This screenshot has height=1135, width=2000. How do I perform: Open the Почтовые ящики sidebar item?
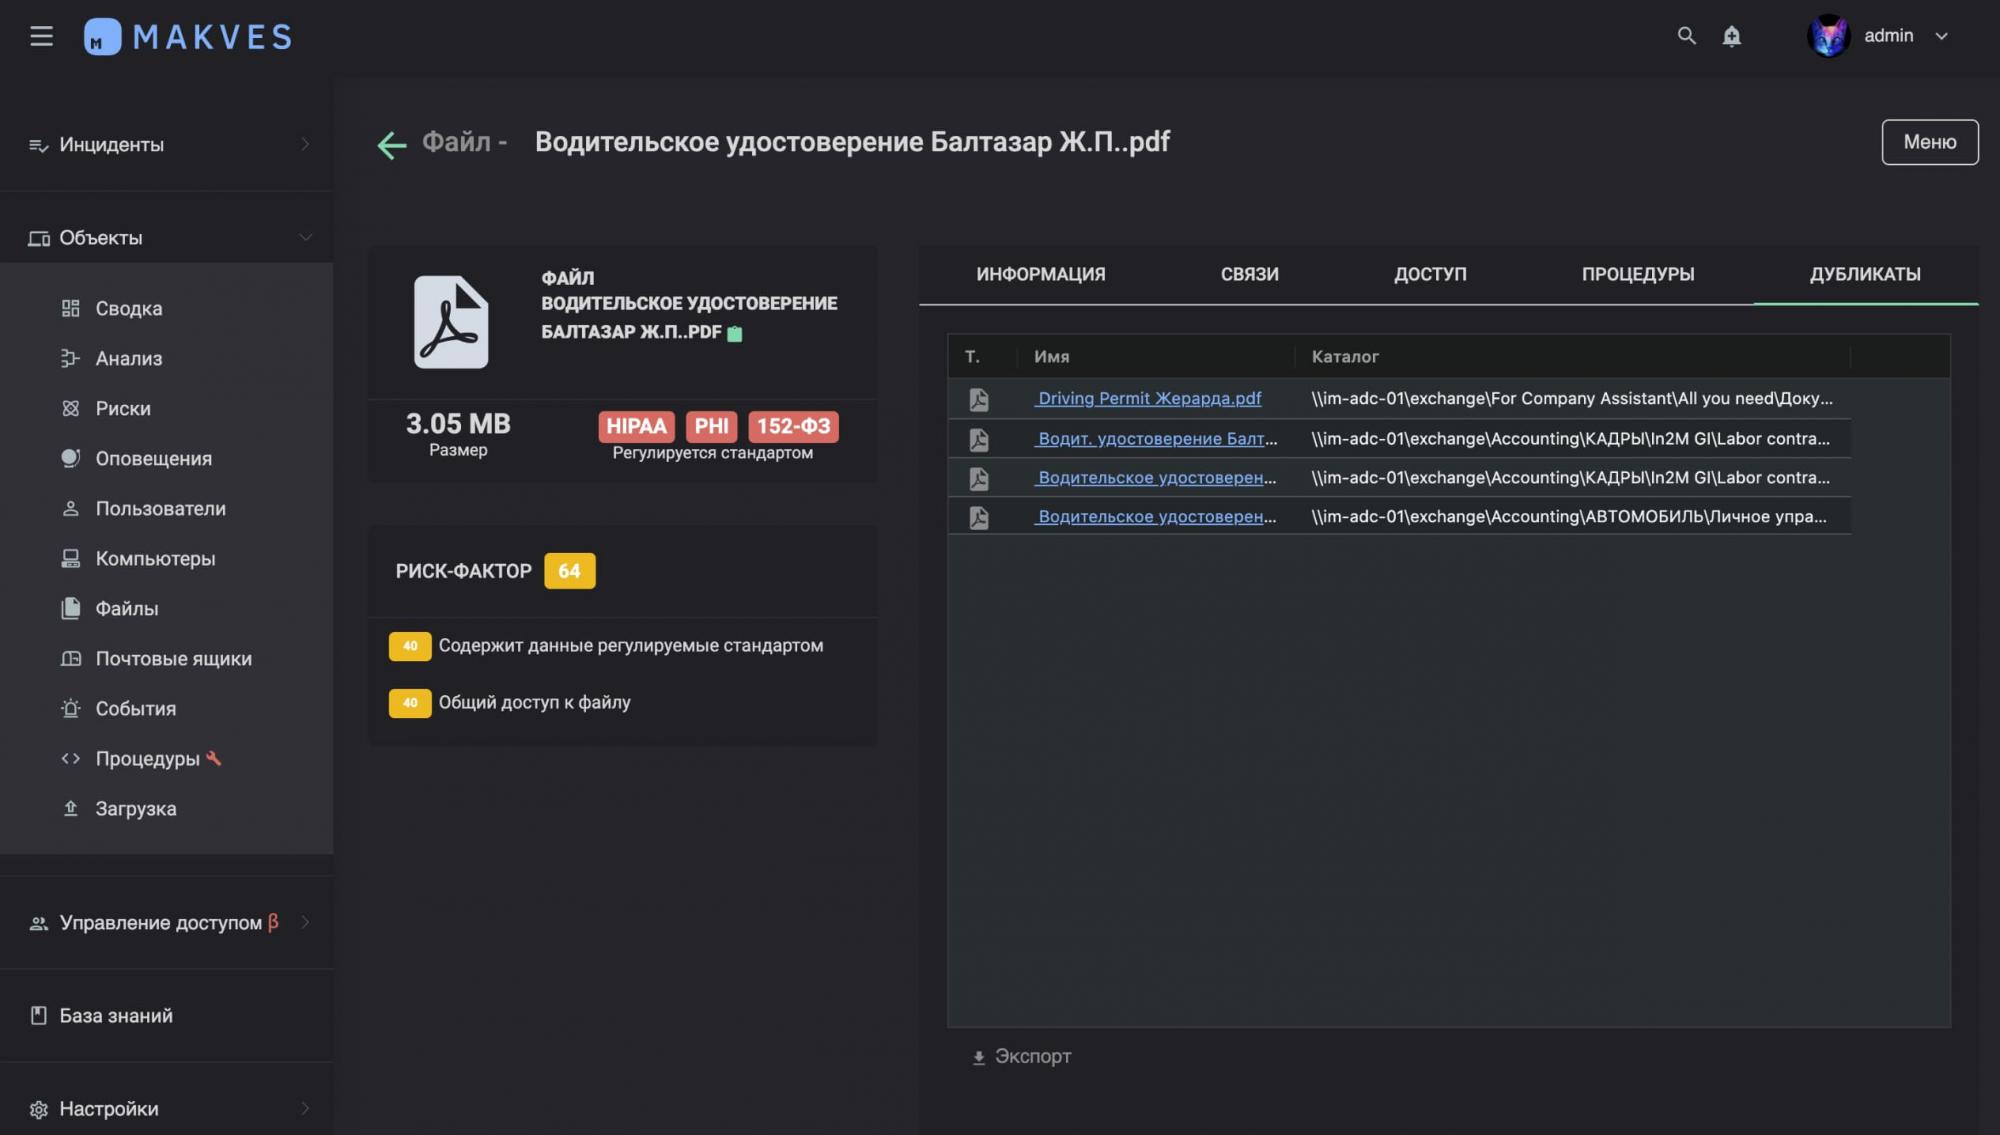[173, 658]
